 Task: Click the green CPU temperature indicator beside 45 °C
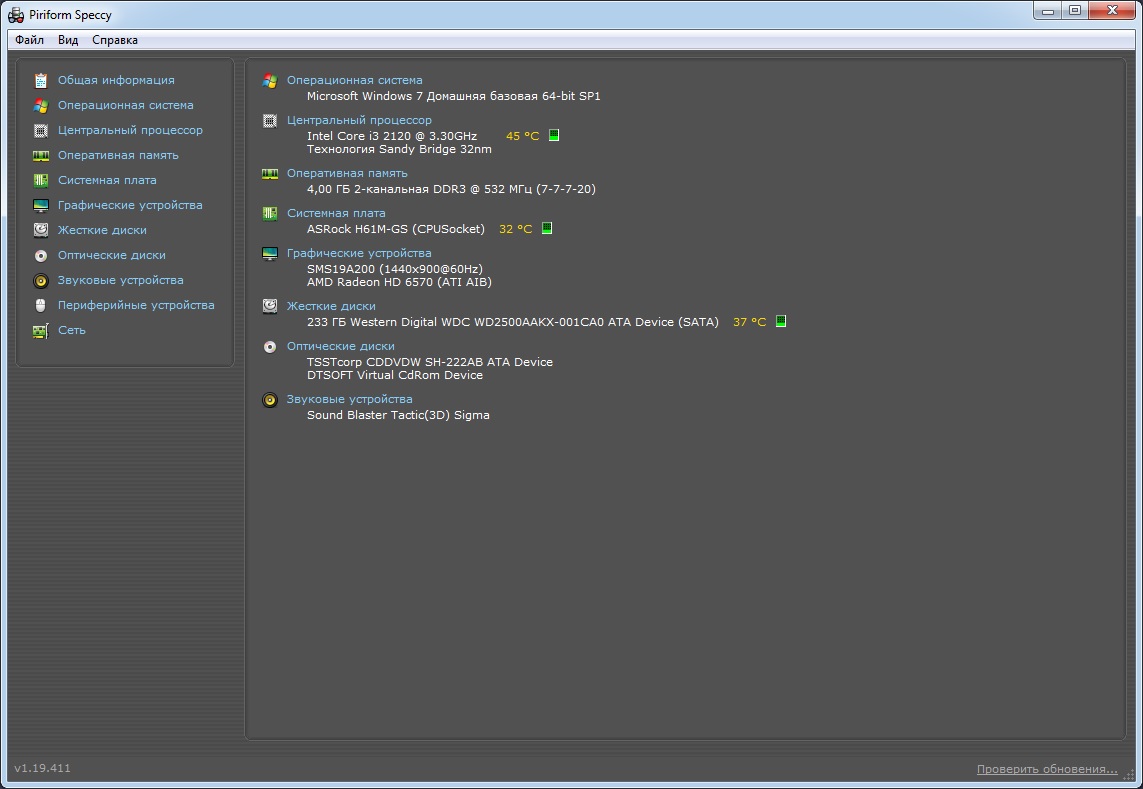554,136
